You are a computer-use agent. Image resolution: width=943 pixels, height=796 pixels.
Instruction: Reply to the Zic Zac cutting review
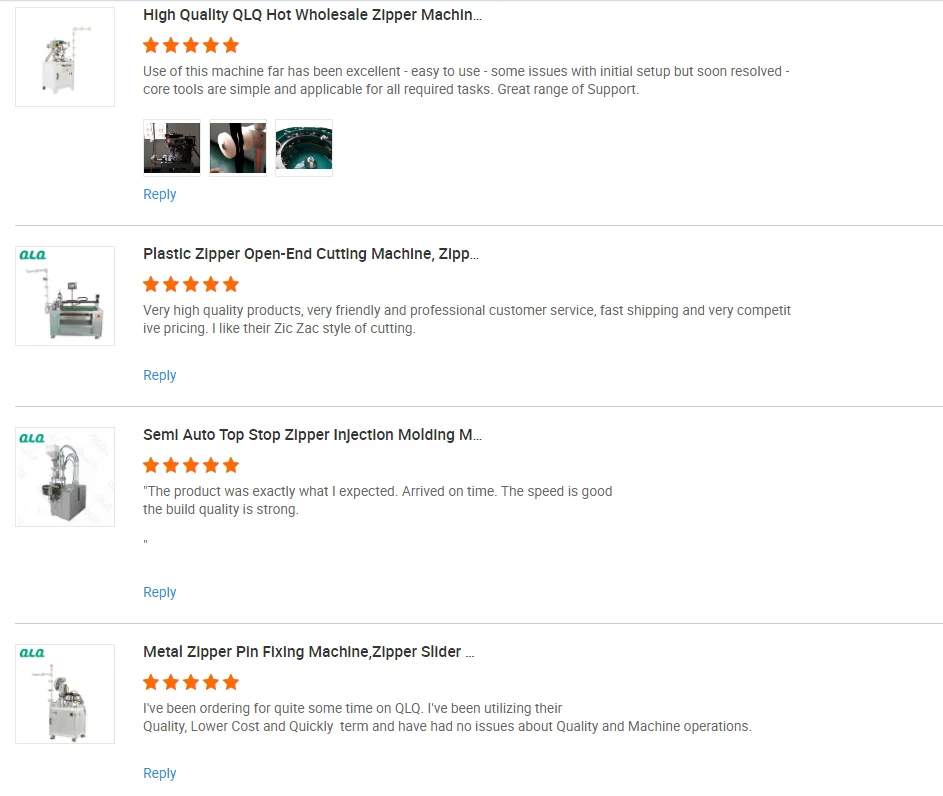point(160,375)
